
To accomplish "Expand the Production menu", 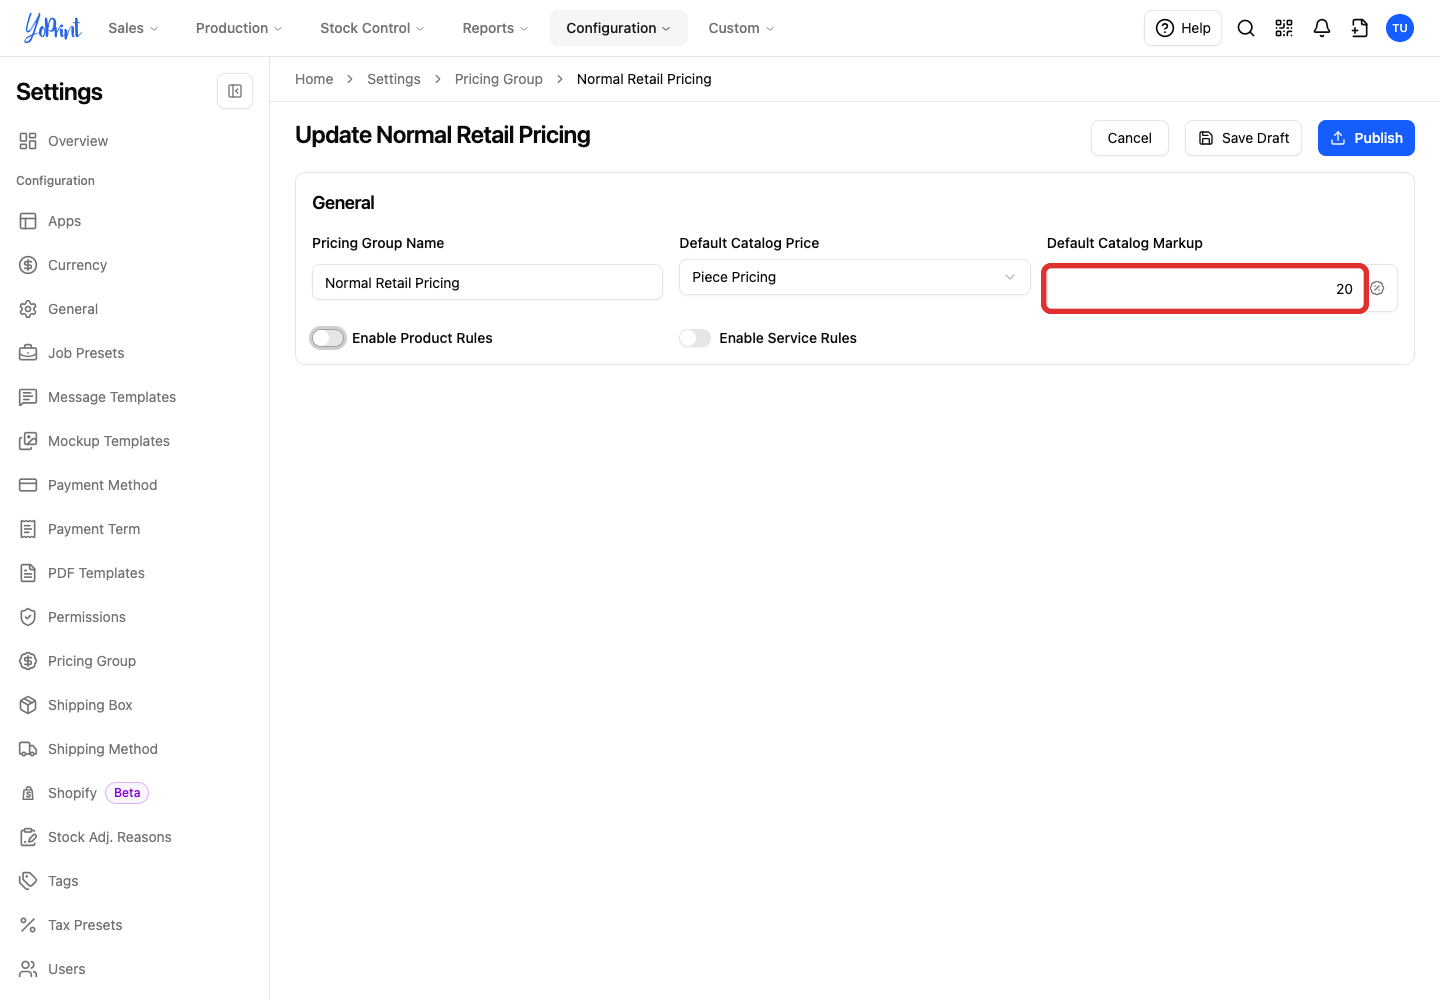I will [x=239, y=28].
